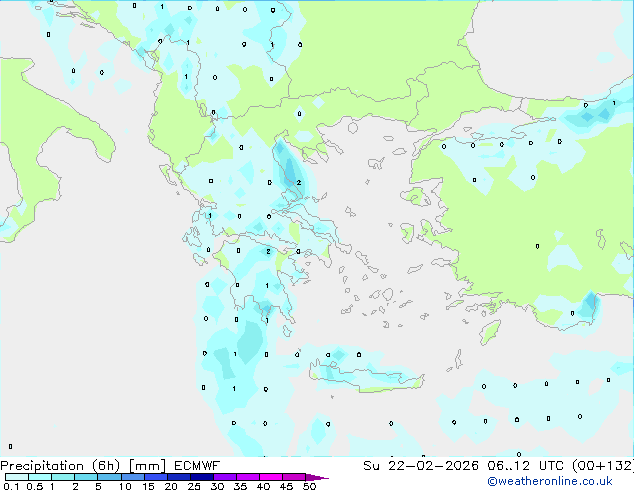Click the legend value '15'
This screenshot has height=490, width=634.
click(x=148, y=486)
